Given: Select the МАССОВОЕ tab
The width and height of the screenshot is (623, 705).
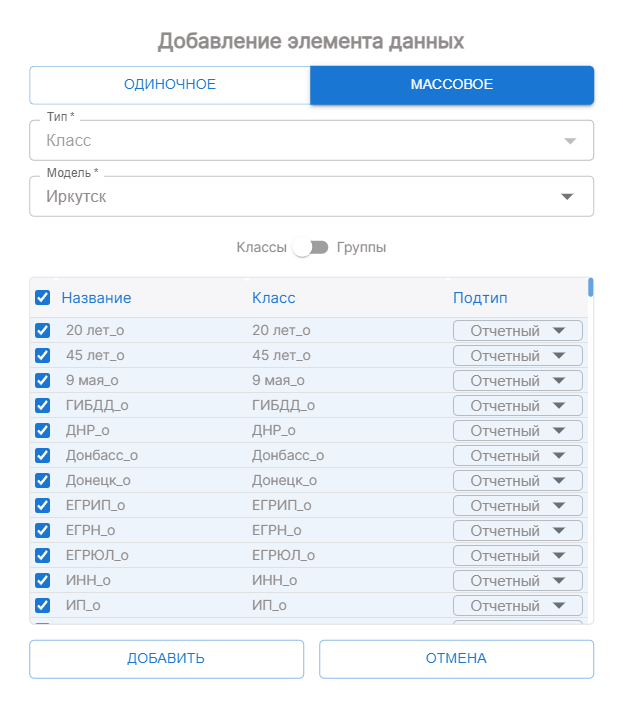Looking at the screenshot, I should pos(452,85).
